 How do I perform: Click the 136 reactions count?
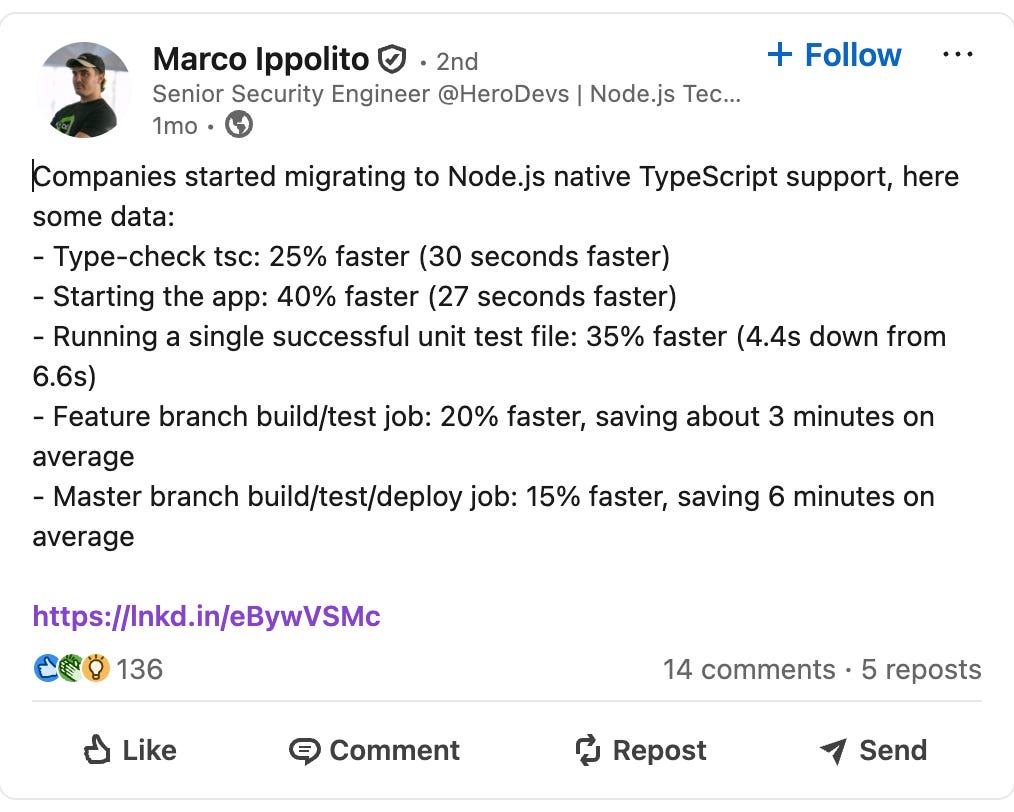coord(139,670)
